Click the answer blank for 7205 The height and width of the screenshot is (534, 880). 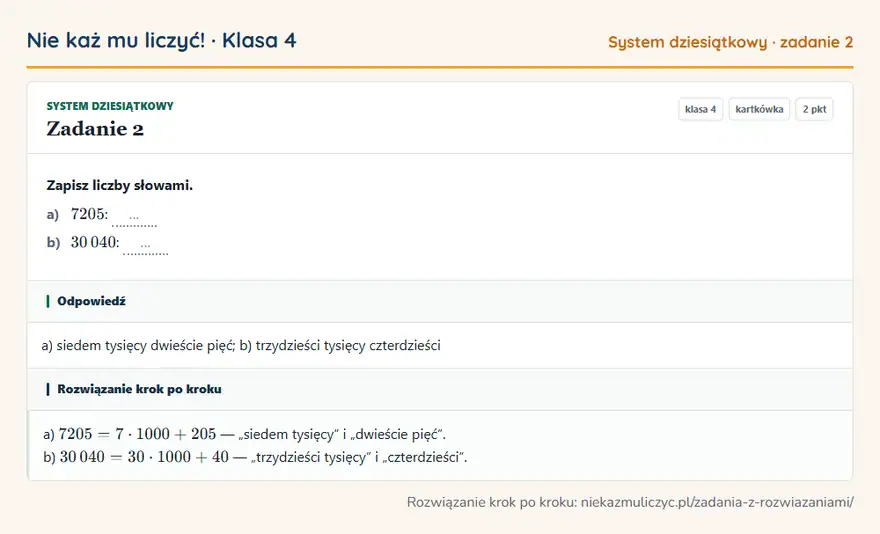(134, 217)
